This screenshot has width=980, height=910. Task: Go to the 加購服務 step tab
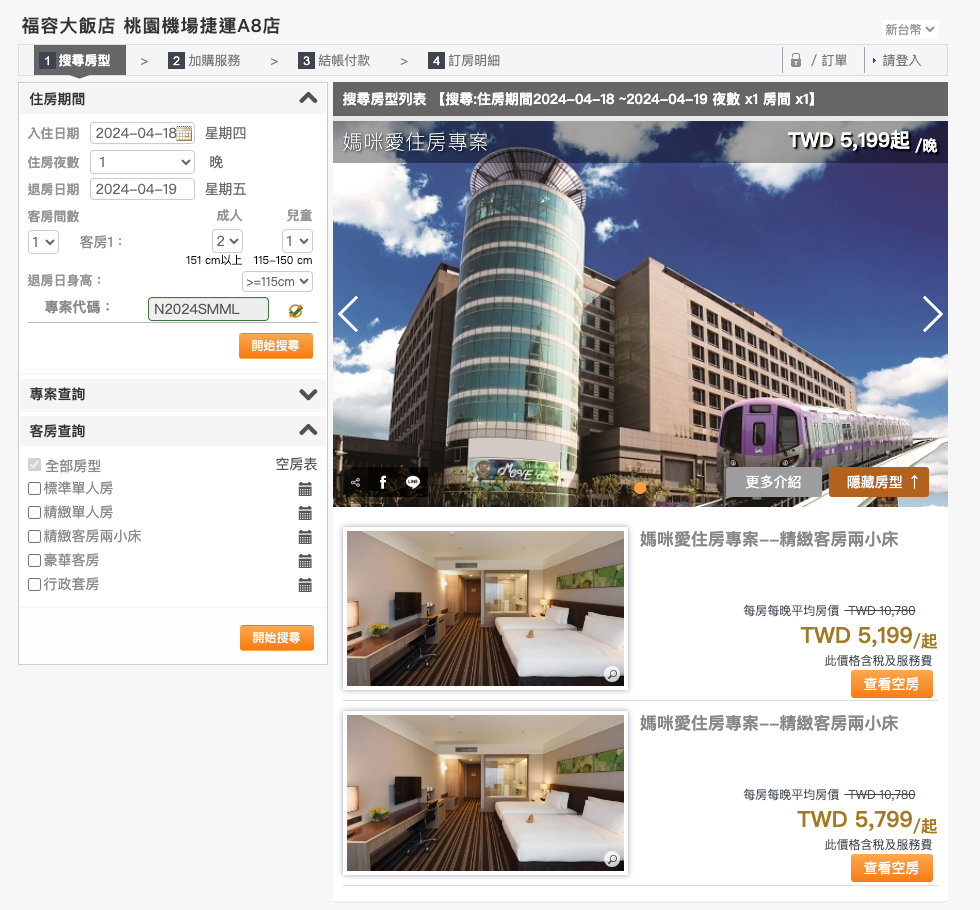point(205,61)
